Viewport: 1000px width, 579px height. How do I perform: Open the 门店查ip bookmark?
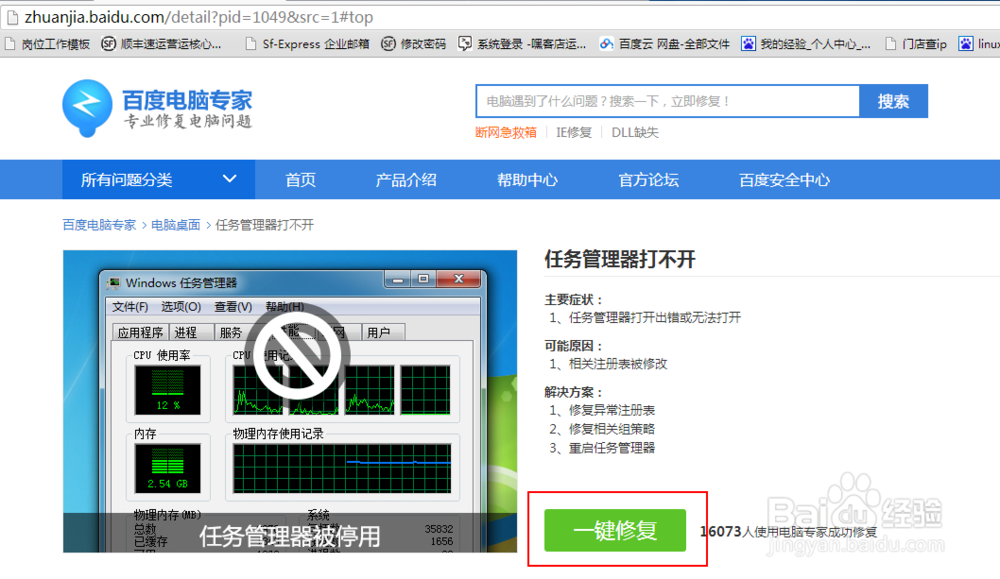click(916, 44)
